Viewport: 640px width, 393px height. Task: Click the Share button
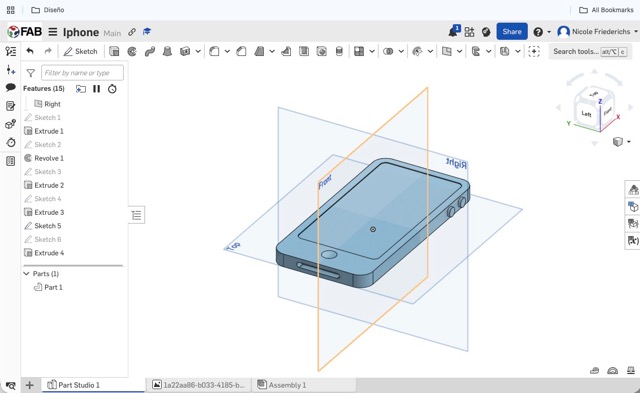pyautogui.click(x=512, y=31)
